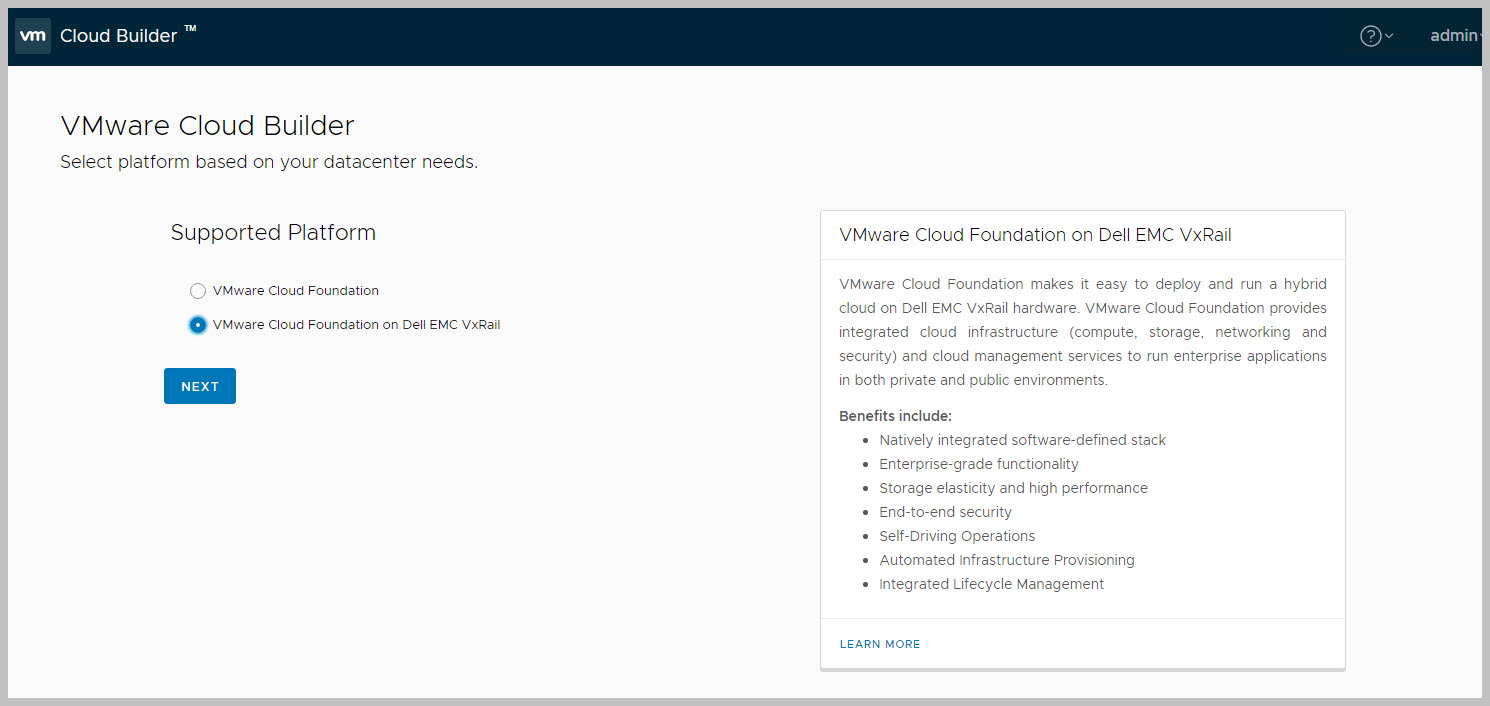1490x706 pixels.
Task: Click the help question mark icon
Action: 1370,36
